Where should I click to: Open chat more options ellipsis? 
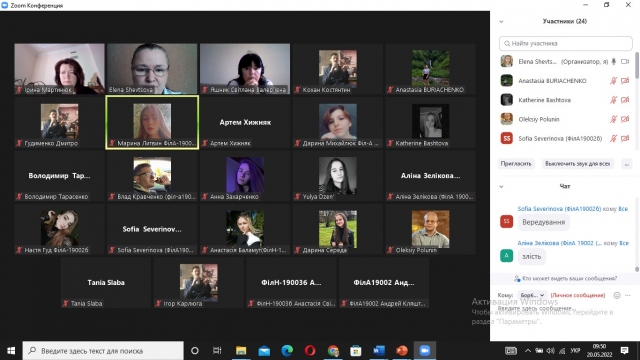coord(628,295)
